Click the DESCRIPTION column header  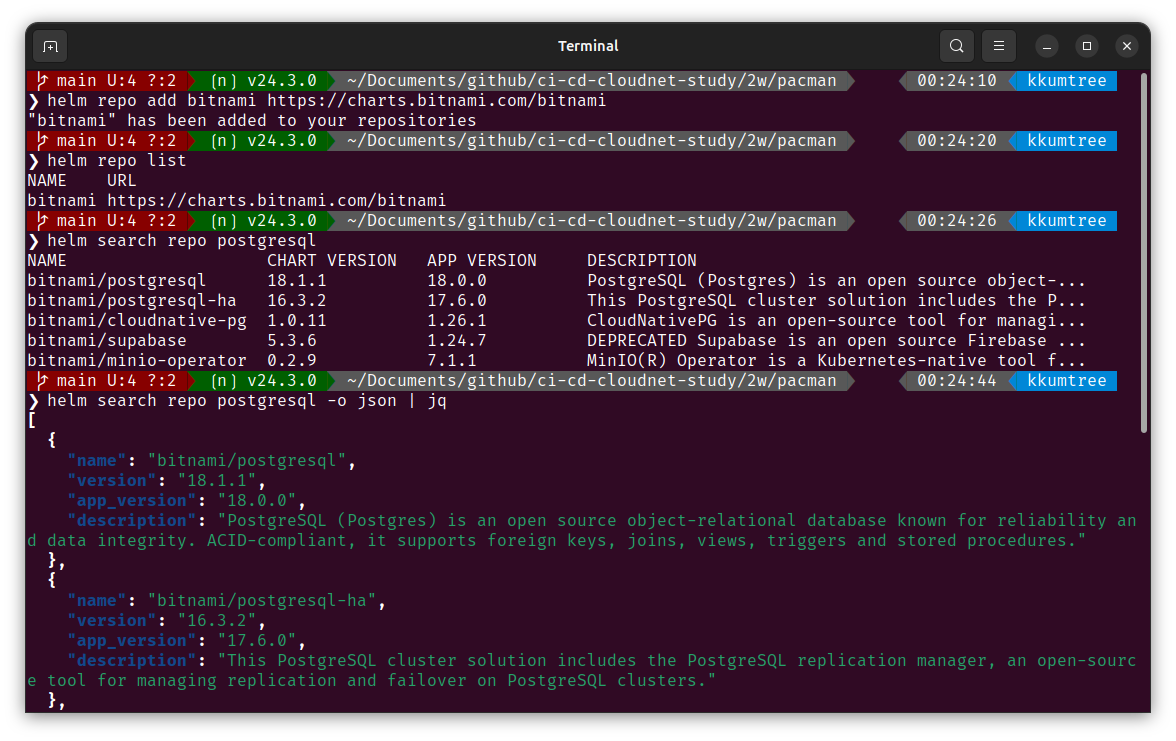641,260
